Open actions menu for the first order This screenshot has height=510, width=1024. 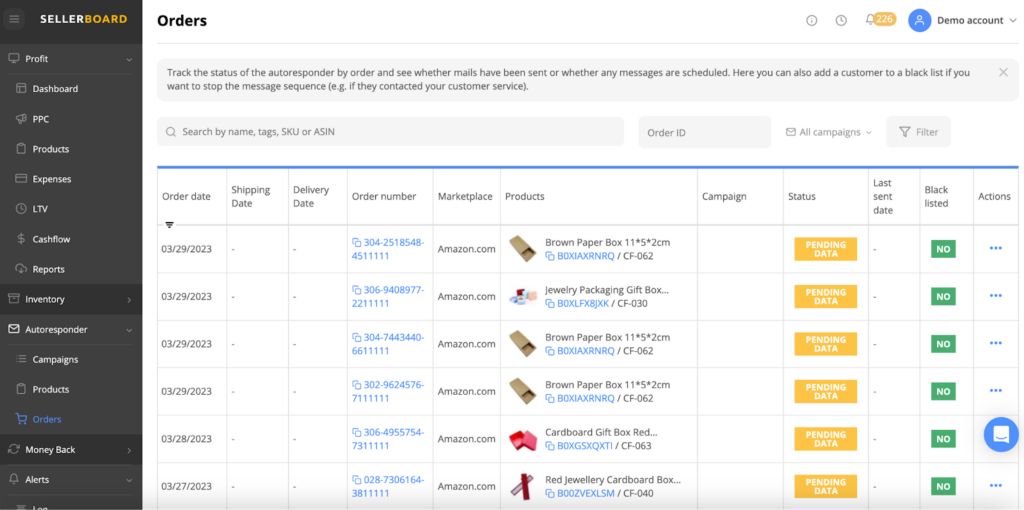995,249
